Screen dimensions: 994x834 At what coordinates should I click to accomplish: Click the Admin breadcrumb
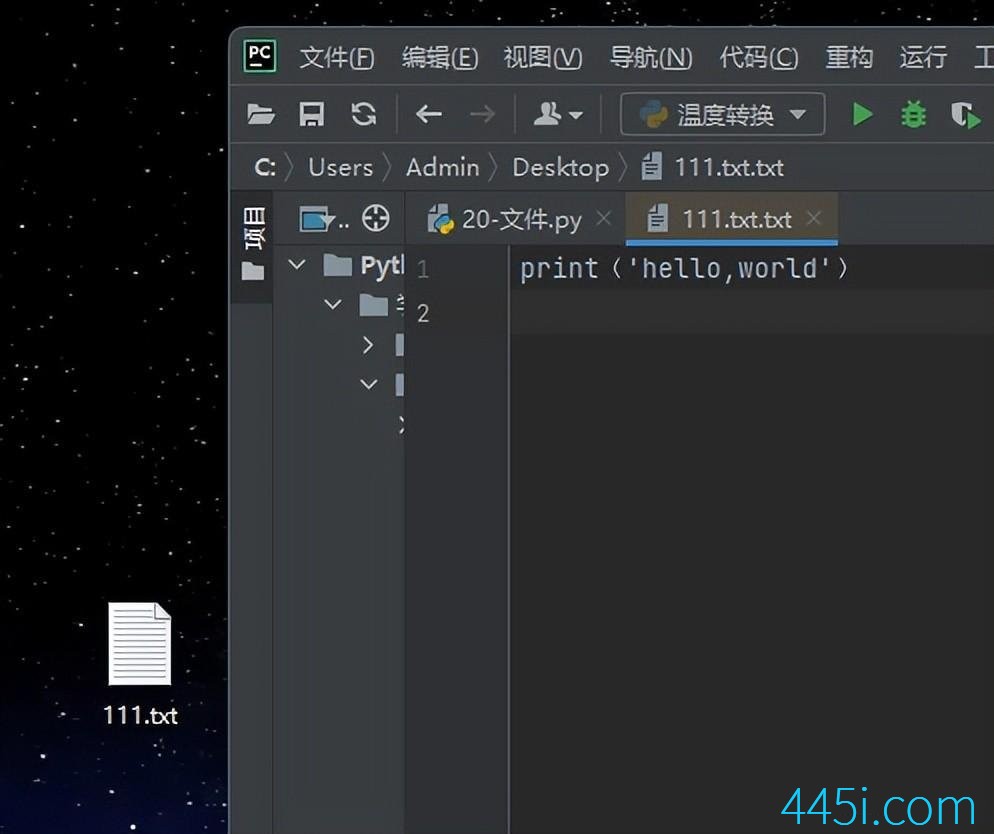[x=442, y=168]
